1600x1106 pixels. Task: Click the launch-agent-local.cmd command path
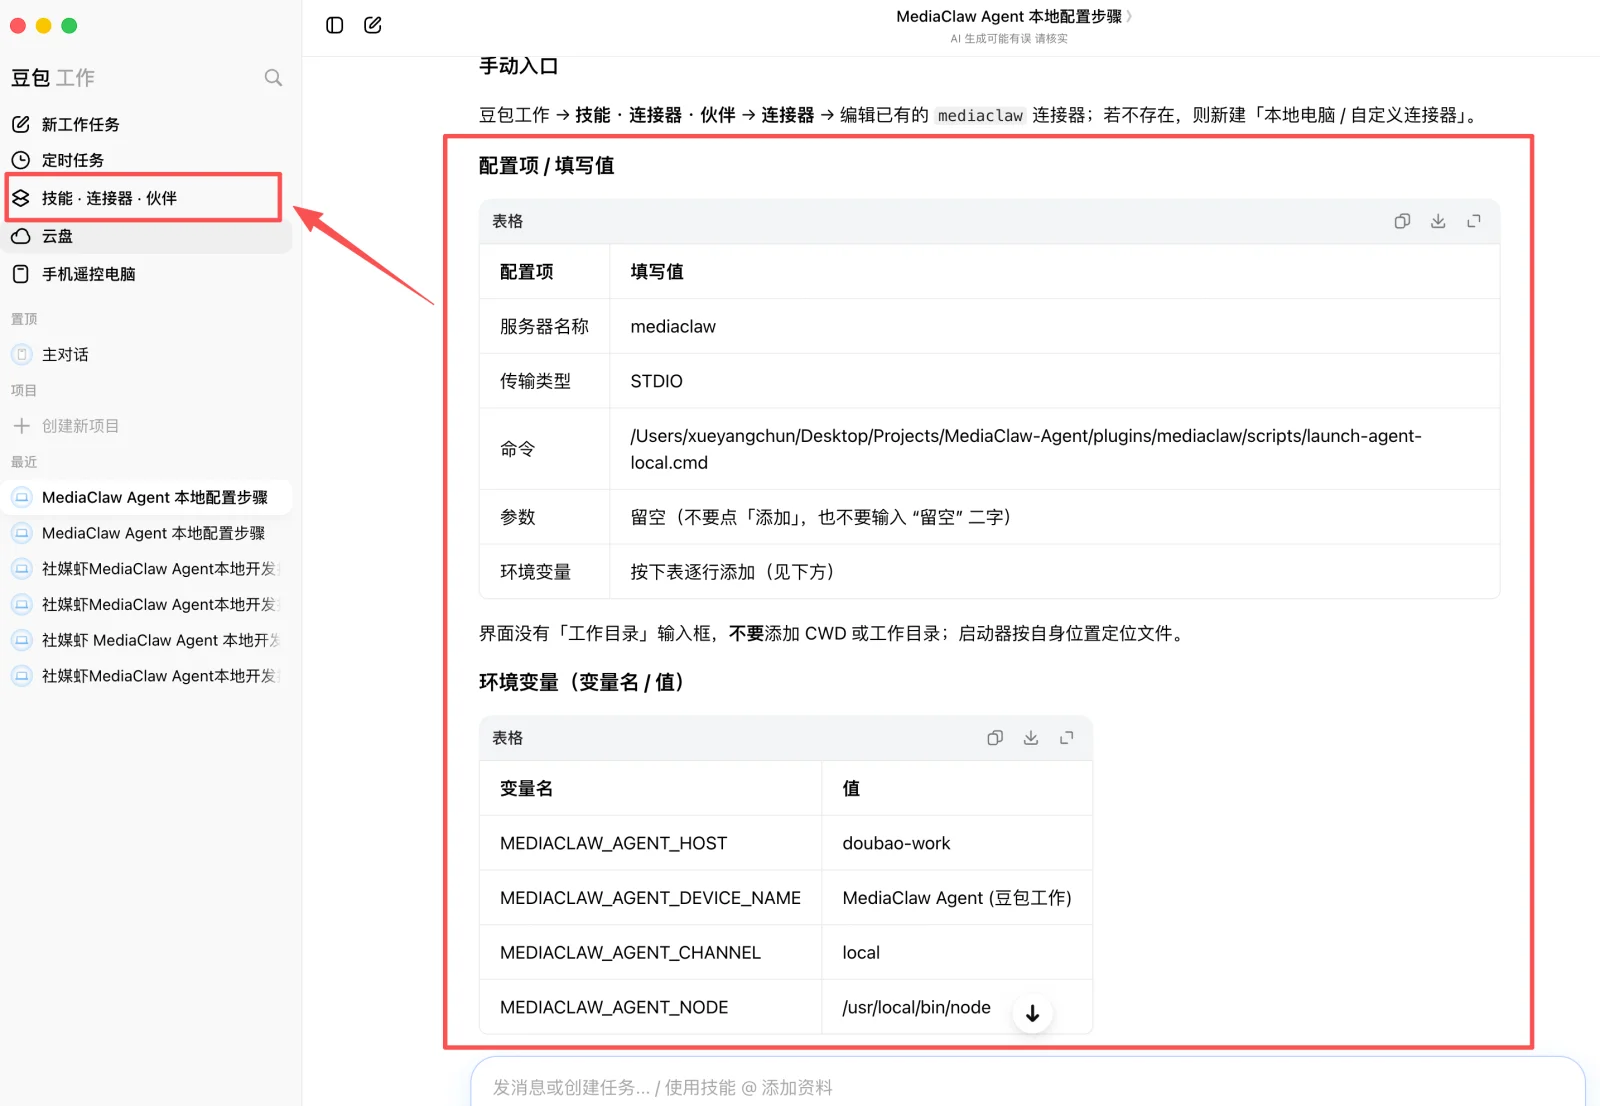tap(1026, 449)
